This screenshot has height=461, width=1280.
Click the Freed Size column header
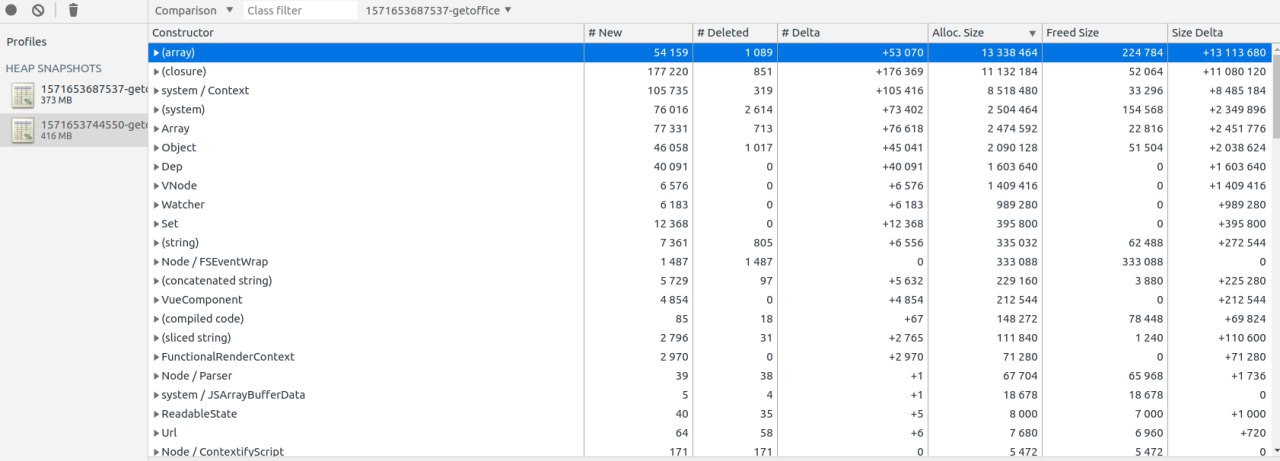(1104, 32)
